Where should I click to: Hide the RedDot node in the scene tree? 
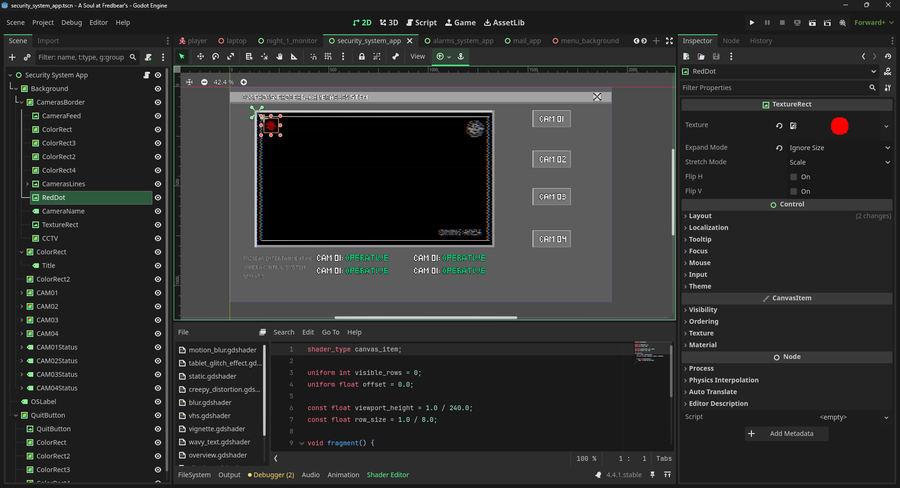pyautogui.click(x=158, y=198)
